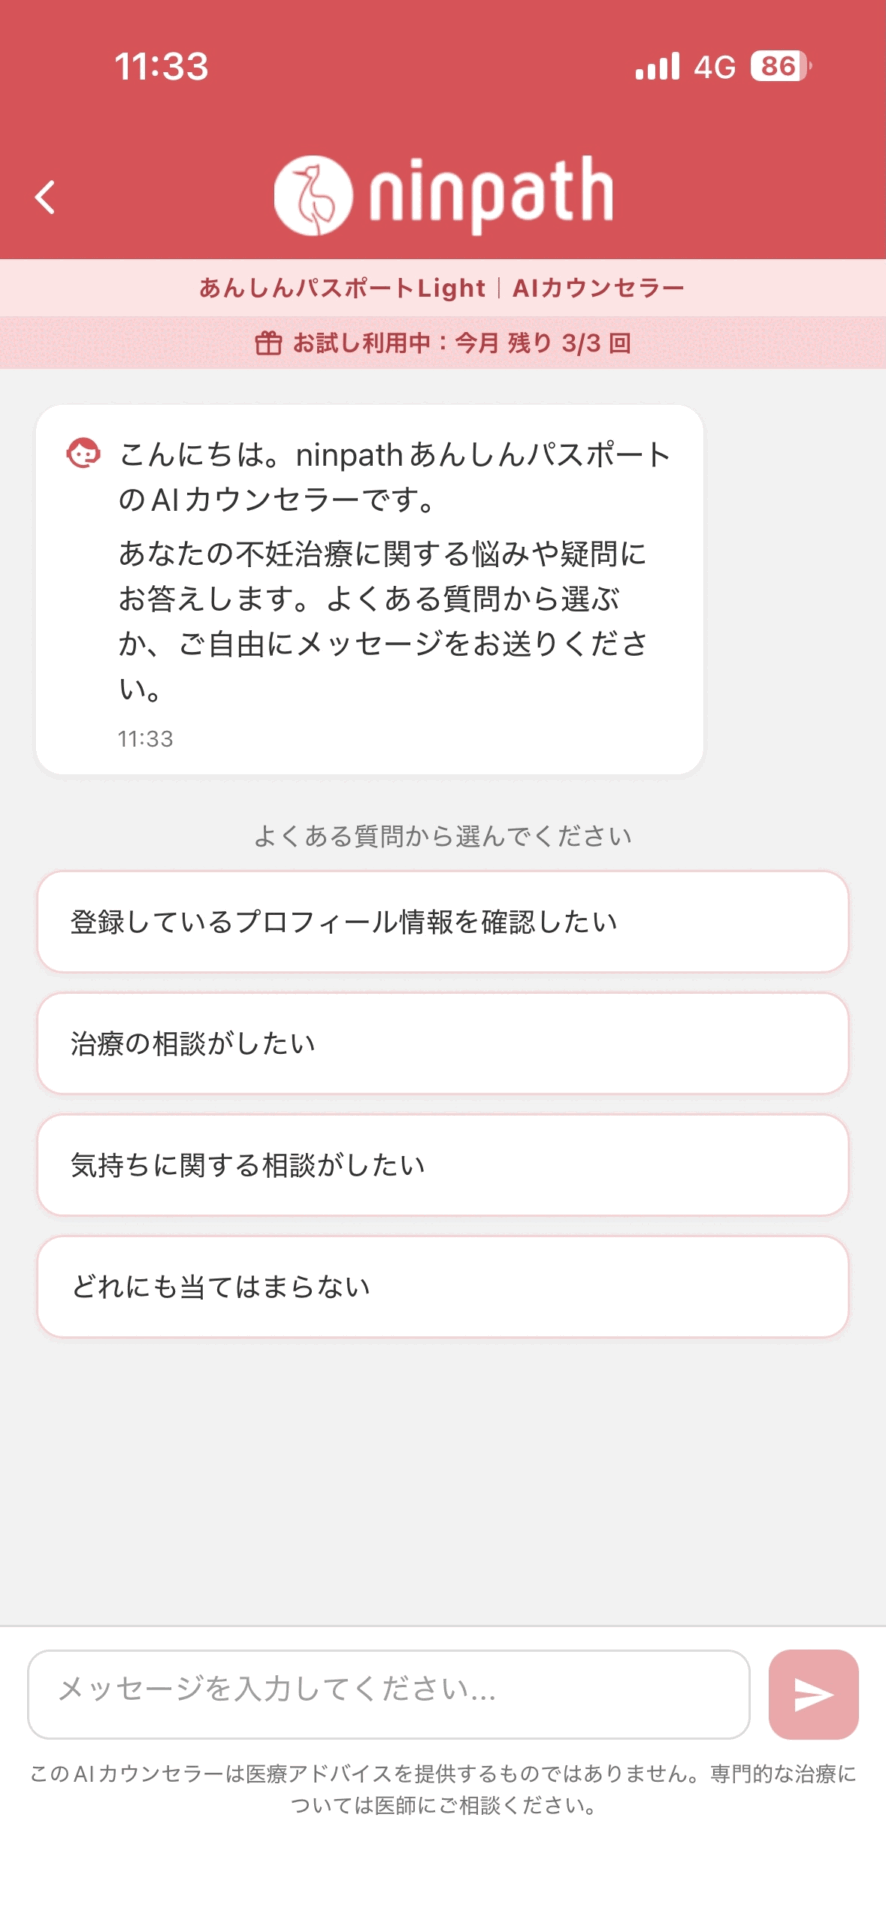Tap the AI counselor greeting message bubble
The height and width of the screenshot is (1920, 886).
370,590
